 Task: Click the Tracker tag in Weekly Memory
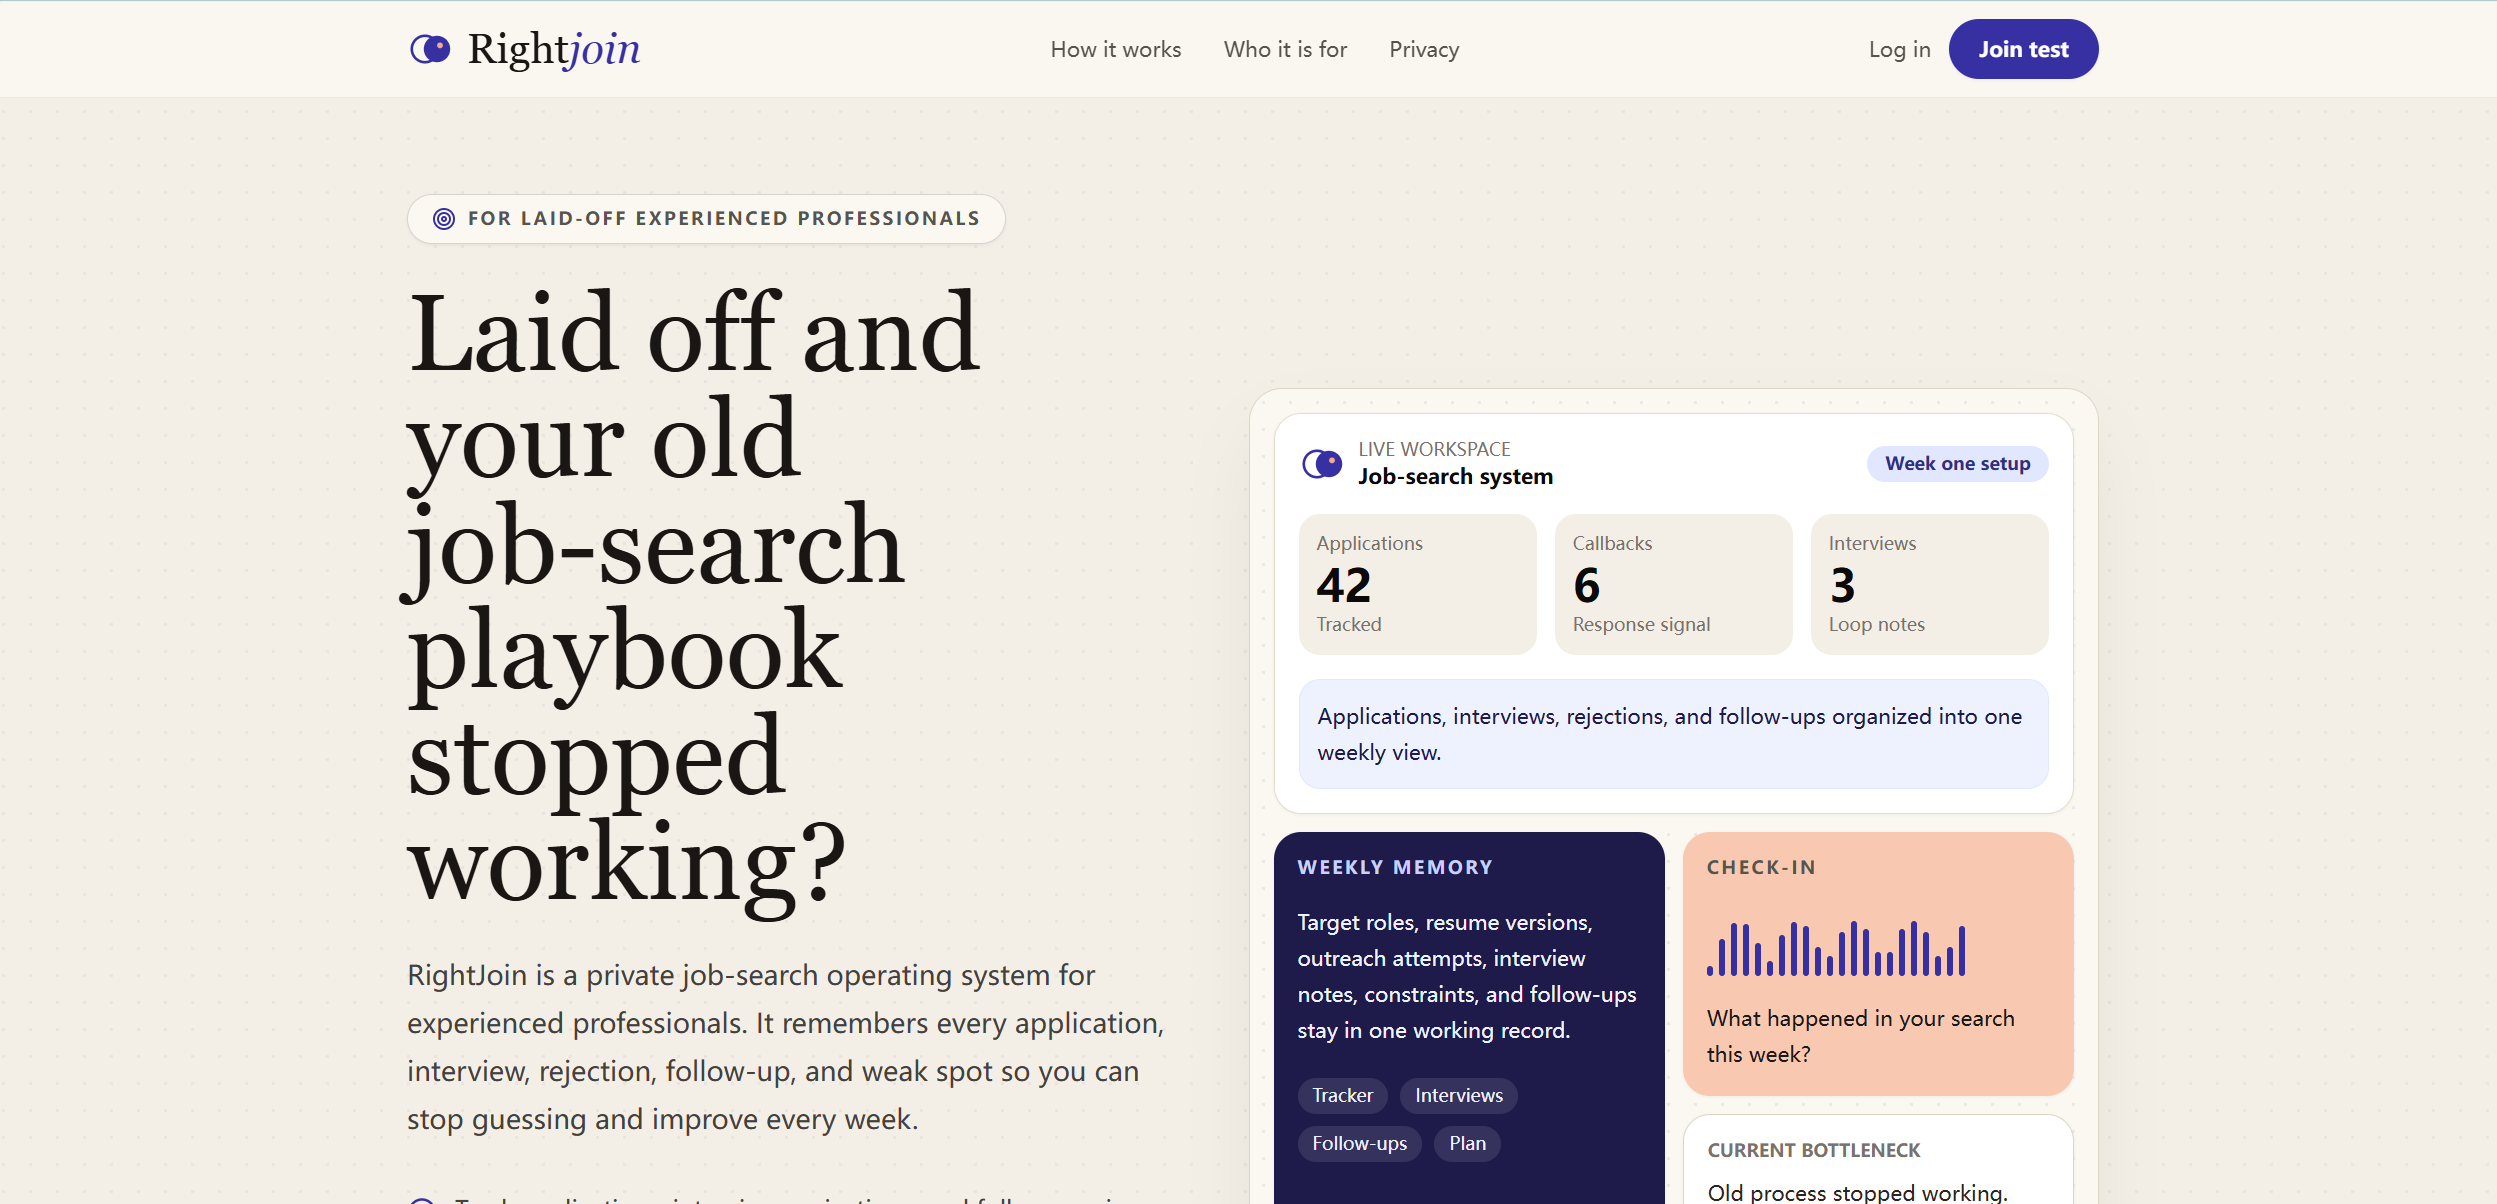1343,1096
